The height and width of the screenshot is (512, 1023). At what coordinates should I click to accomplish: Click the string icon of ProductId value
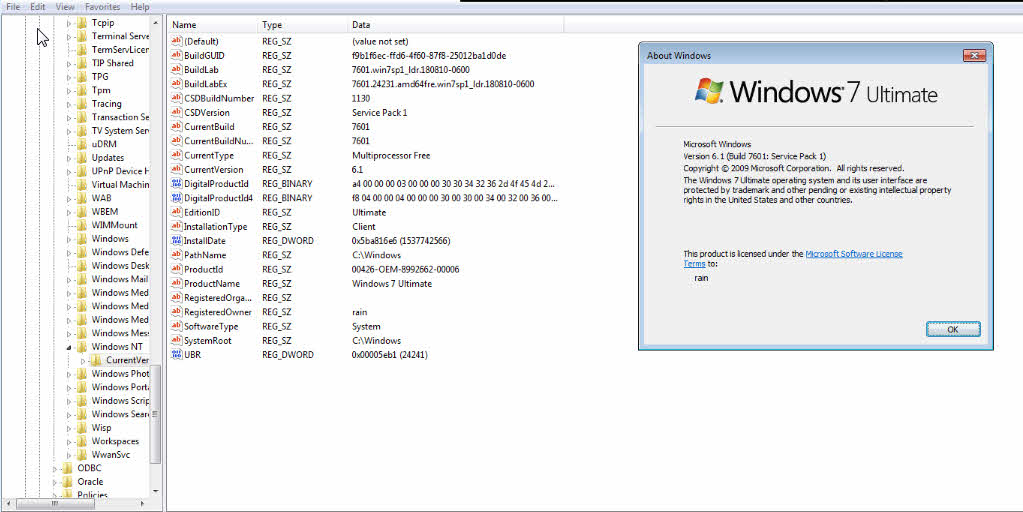click(x=176, y=269)
